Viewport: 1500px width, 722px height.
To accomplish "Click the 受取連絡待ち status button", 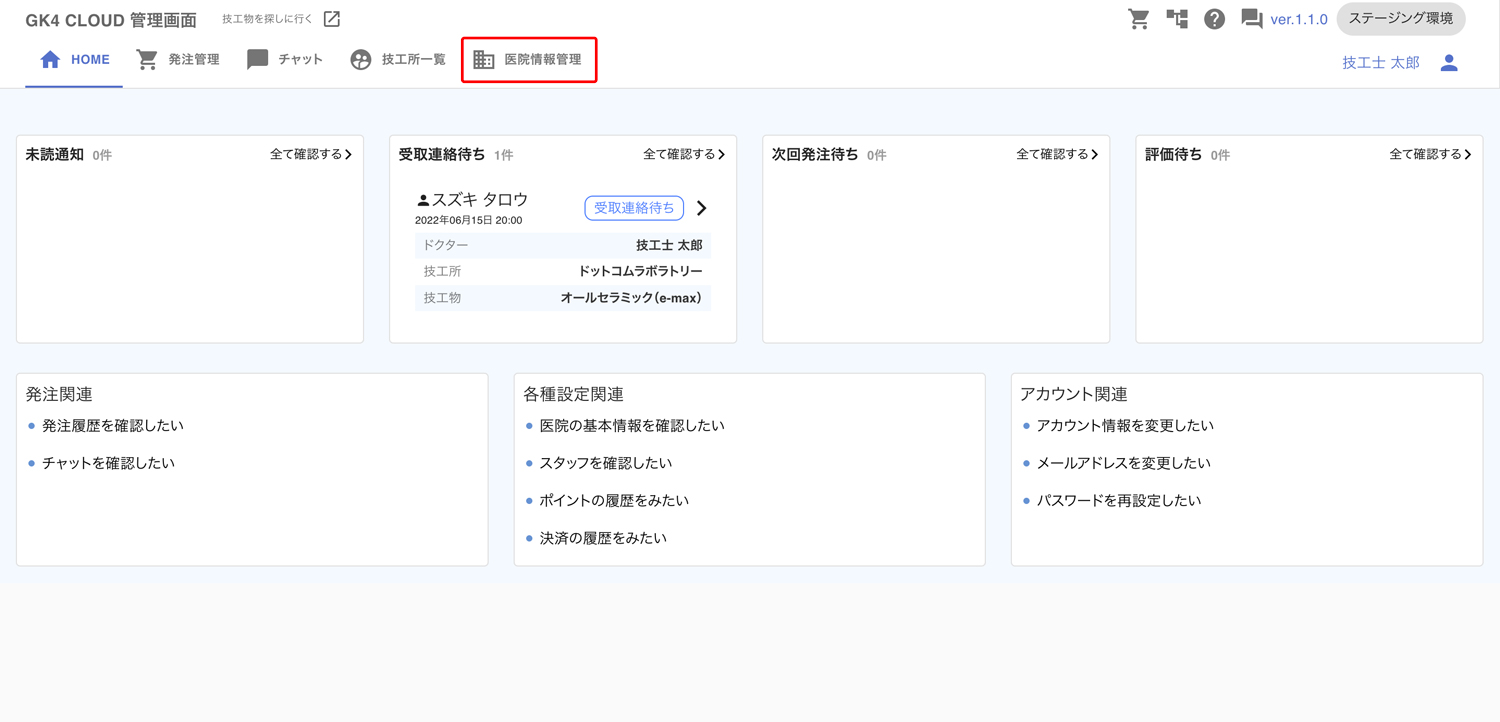I will coord(634,208).
